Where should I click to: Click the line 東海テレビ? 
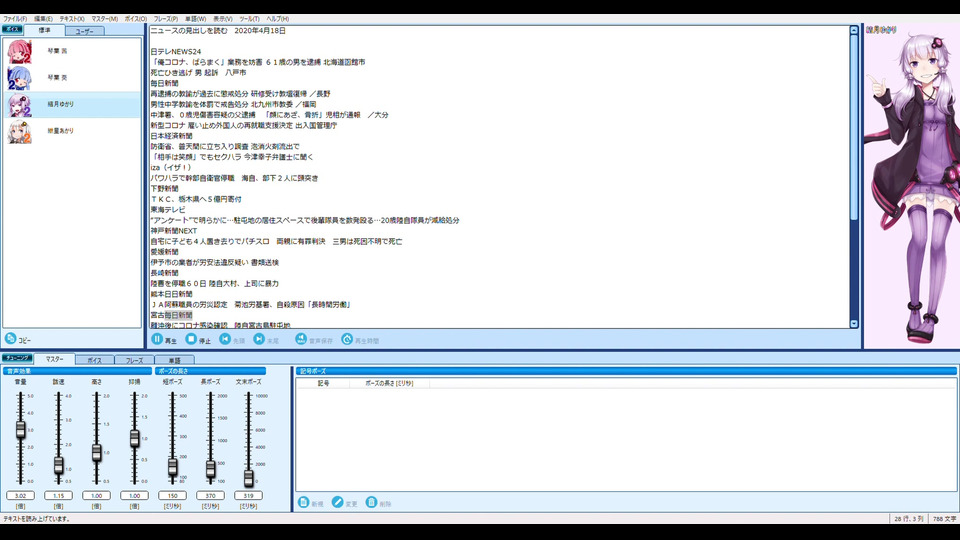click(168, 210)
